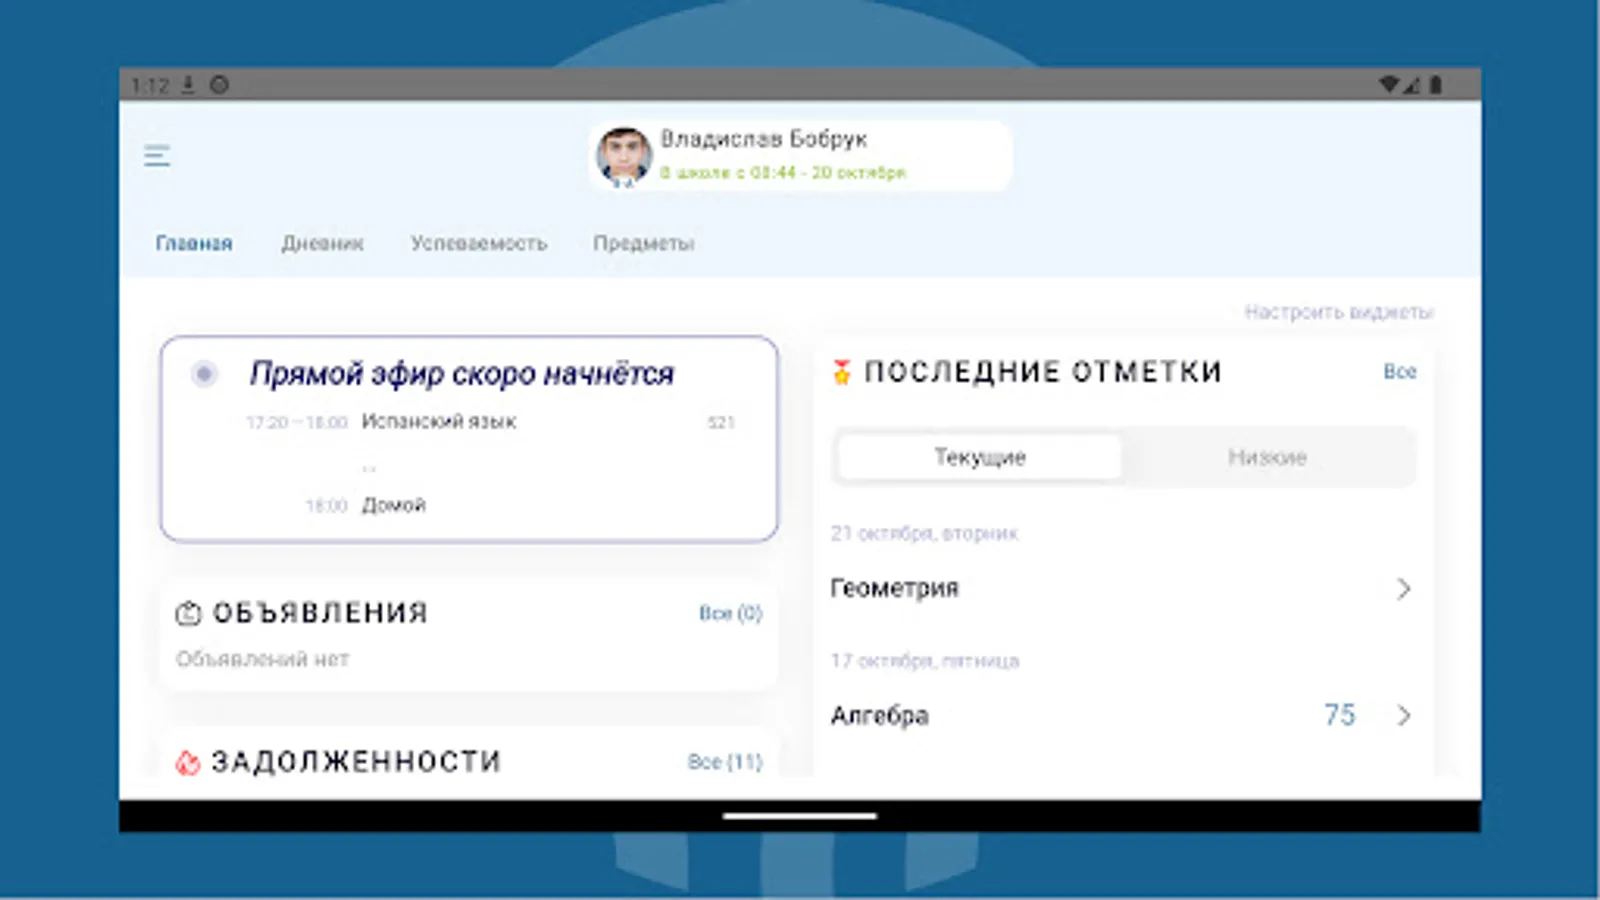Image resolution: width=1600 pixels, height=900 pixels.
Task: Click the battery indicator in the status bar
Action: tap(1437, 84)
